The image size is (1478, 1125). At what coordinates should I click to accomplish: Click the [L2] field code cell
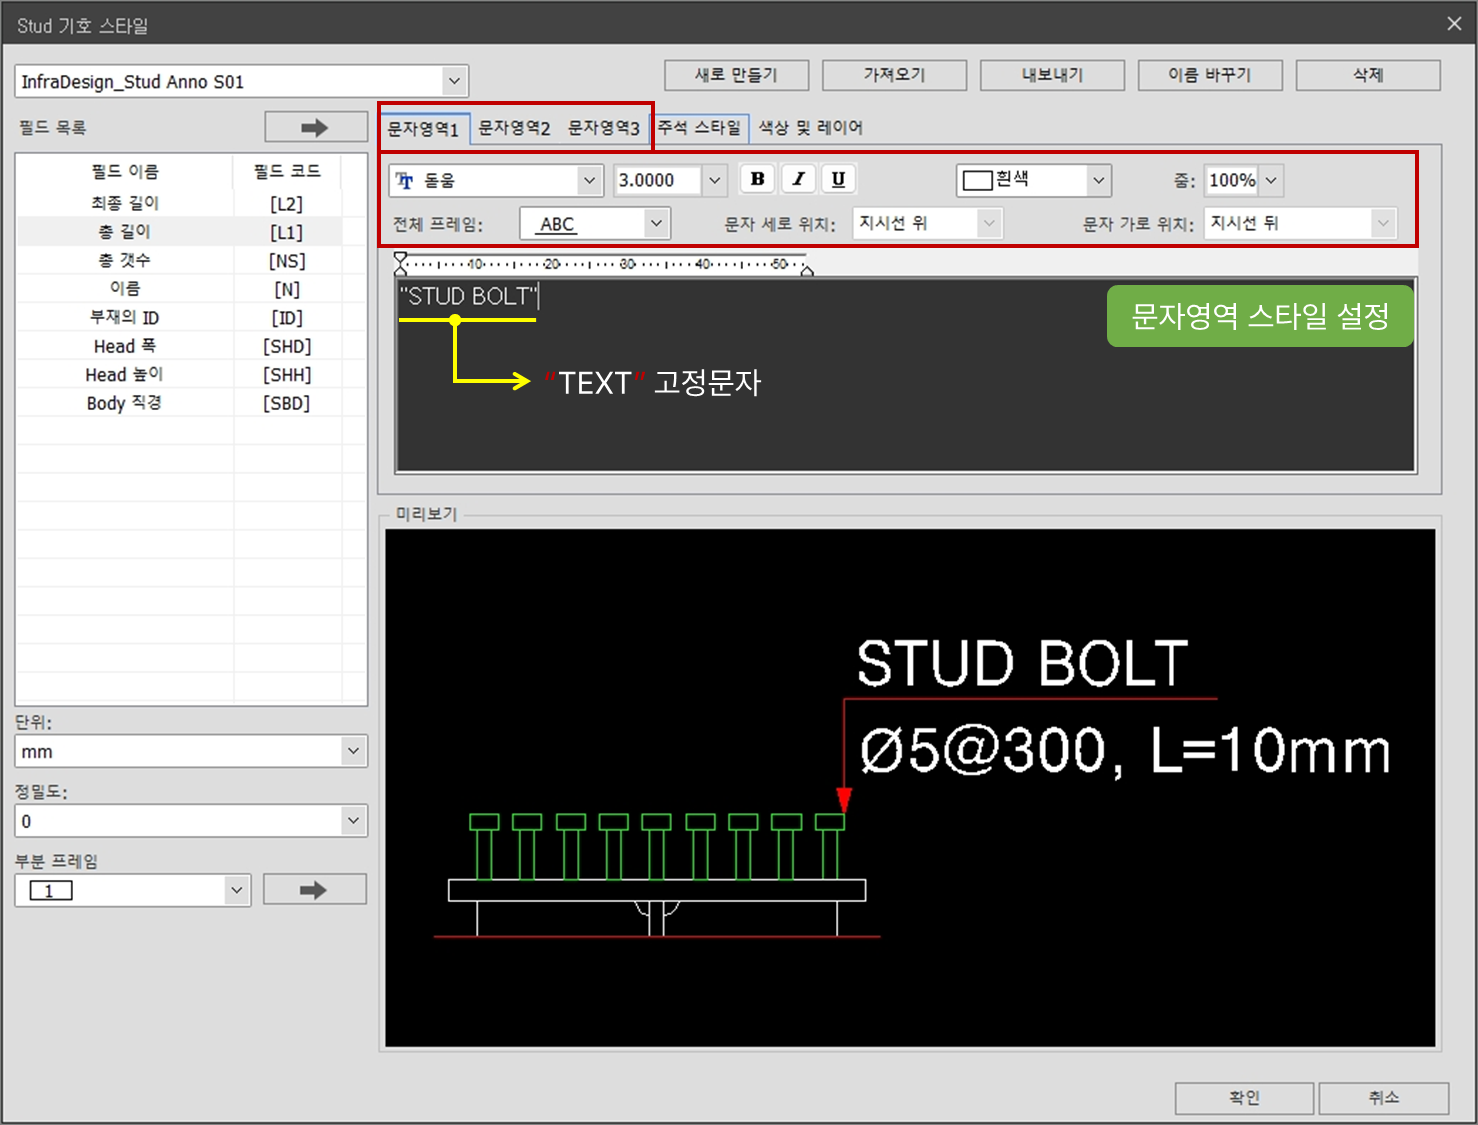coord(287,204)
